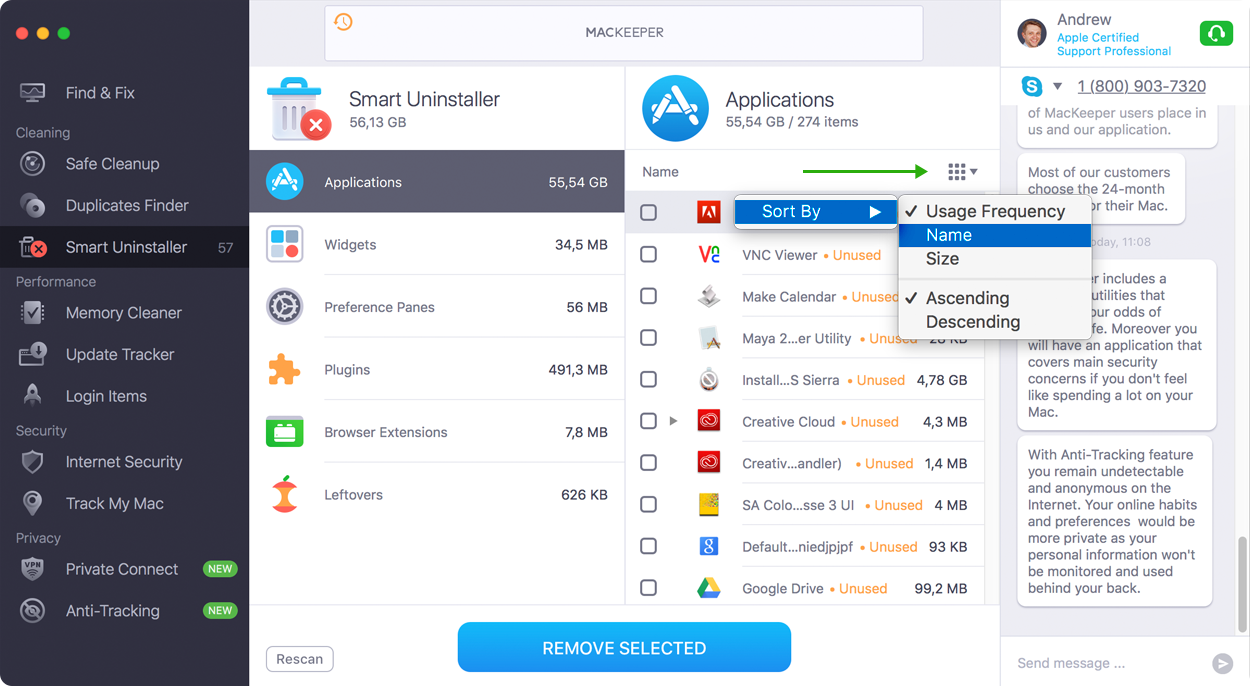
Task: Tick the checkbox for Default...niedjpjpf
Action: (649, 546)
